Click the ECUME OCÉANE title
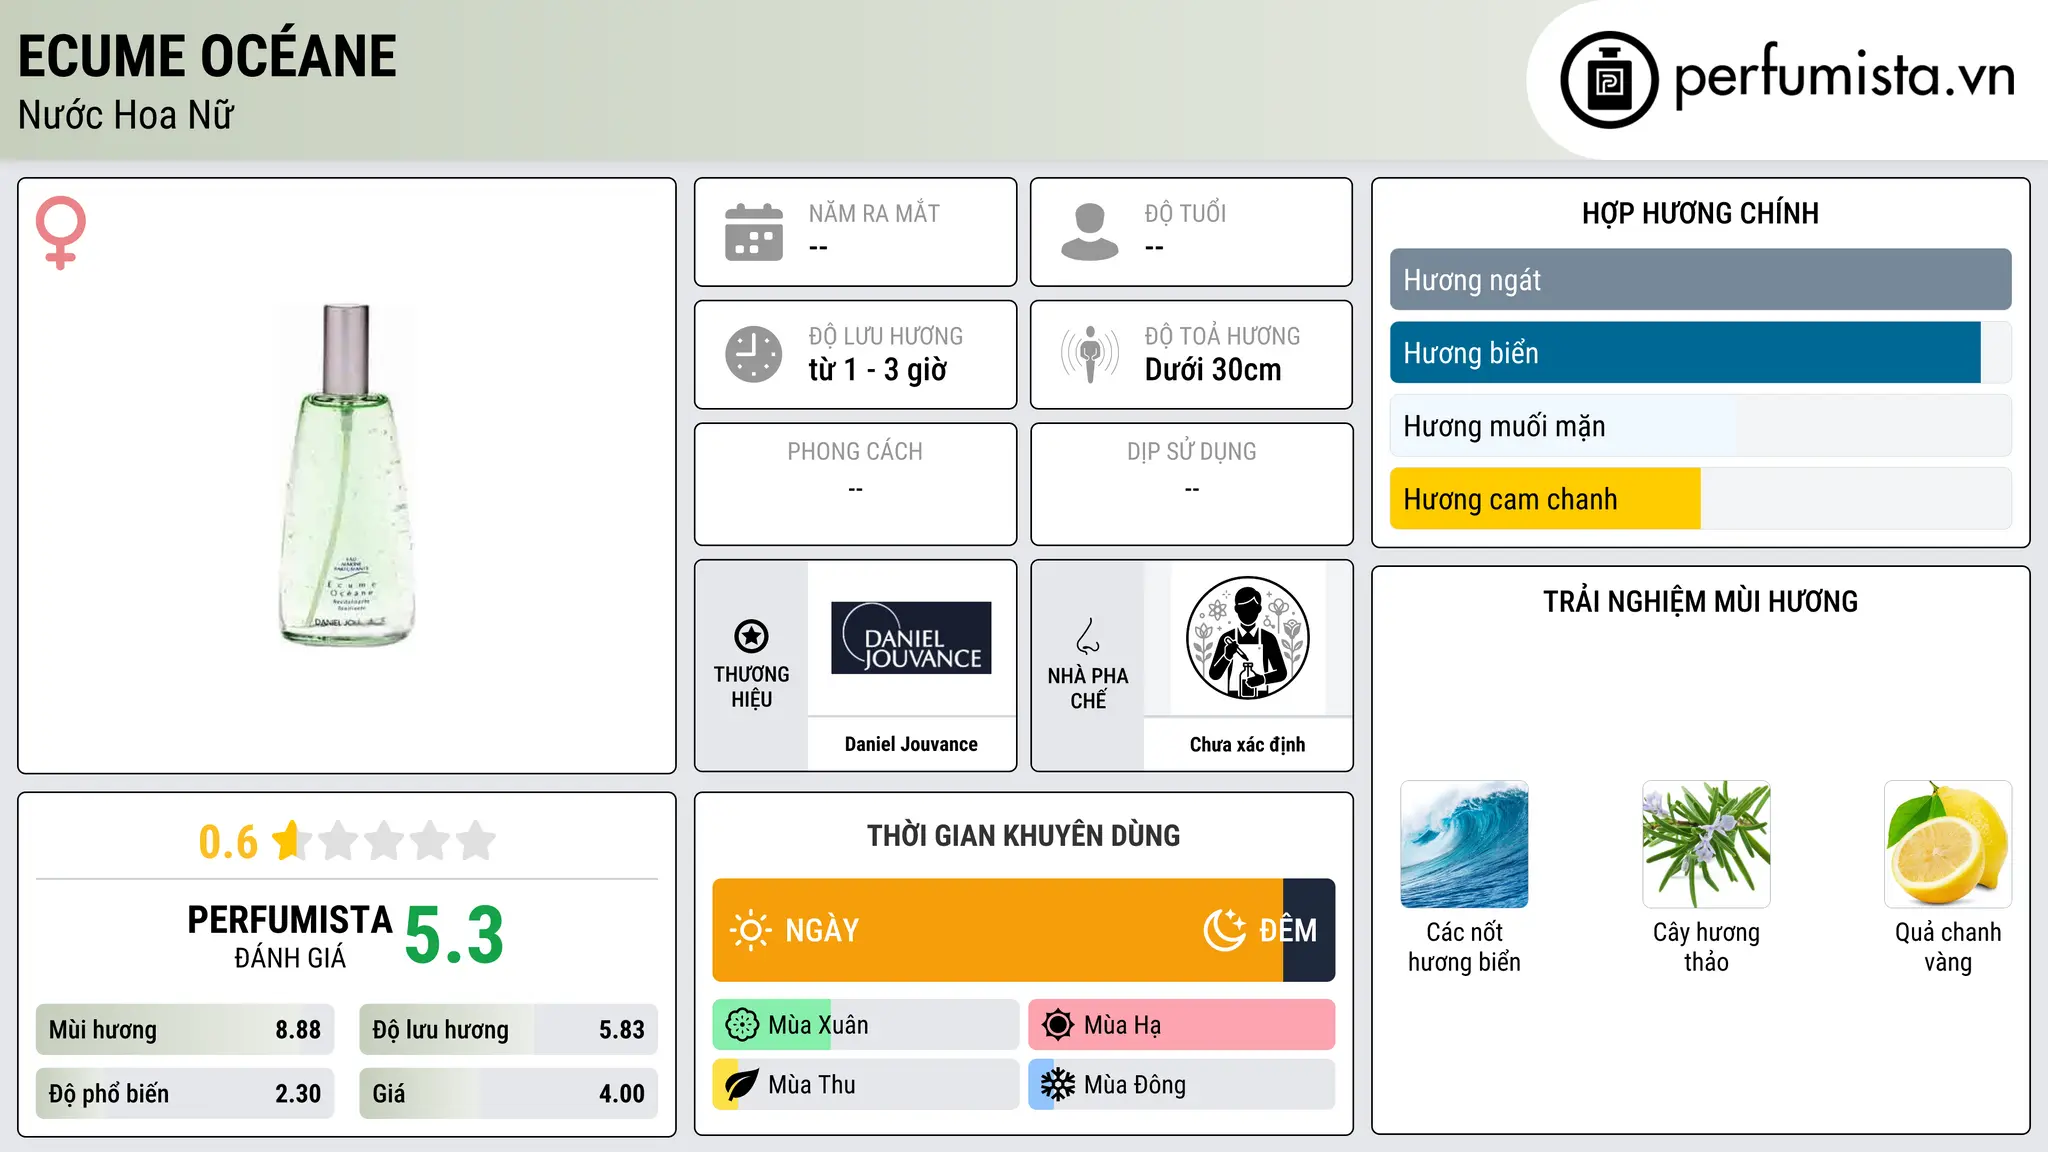The image size is (2048, 1152). tap(207, 56)
